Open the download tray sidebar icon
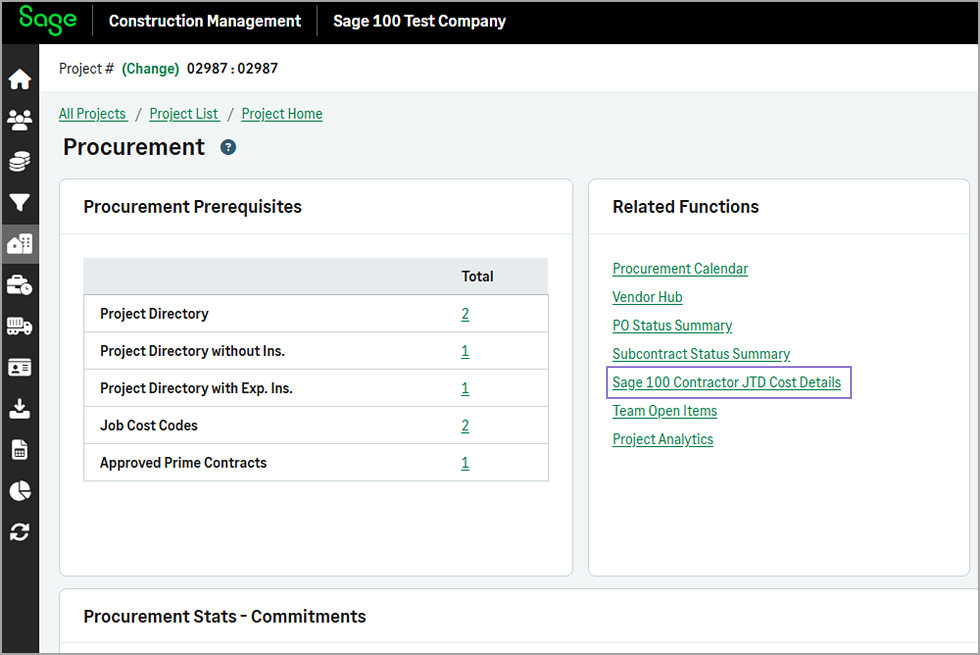This screenshot has height=655, width=980. 19,409
